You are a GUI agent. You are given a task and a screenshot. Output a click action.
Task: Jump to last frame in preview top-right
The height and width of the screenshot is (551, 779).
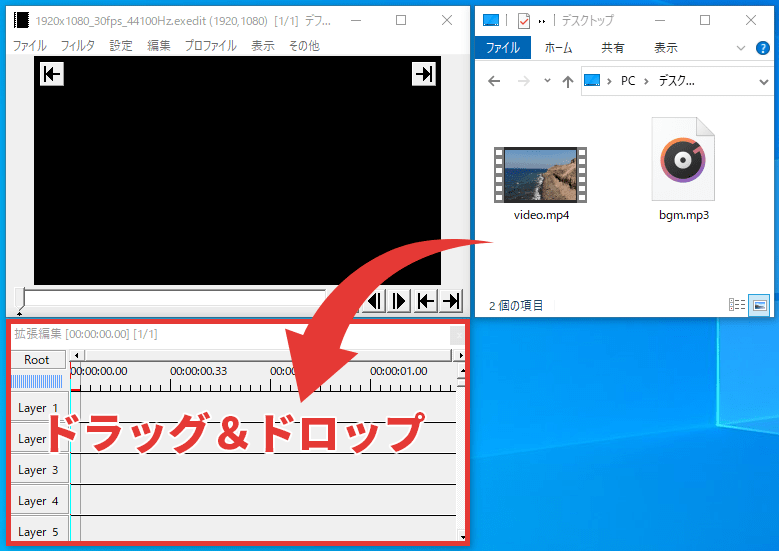click(424, 74)
